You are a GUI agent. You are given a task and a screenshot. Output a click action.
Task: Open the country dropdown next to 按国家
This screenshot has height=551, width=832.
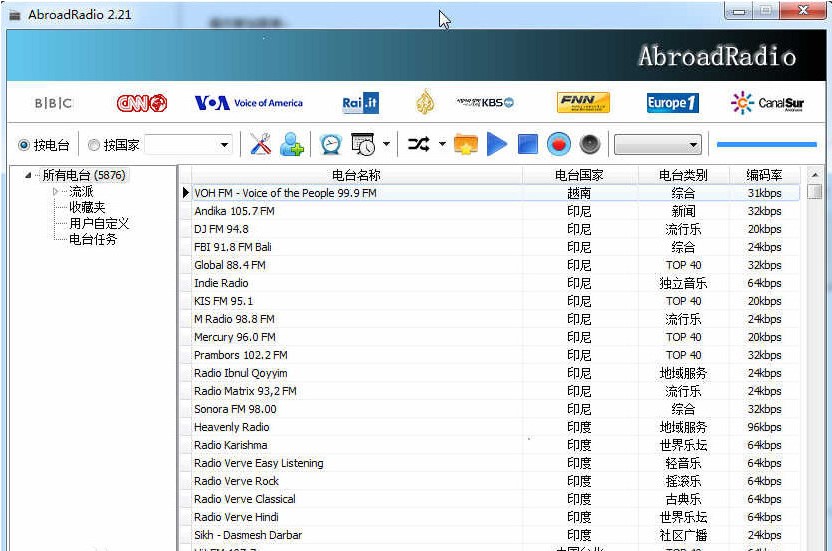coord(224,145)
